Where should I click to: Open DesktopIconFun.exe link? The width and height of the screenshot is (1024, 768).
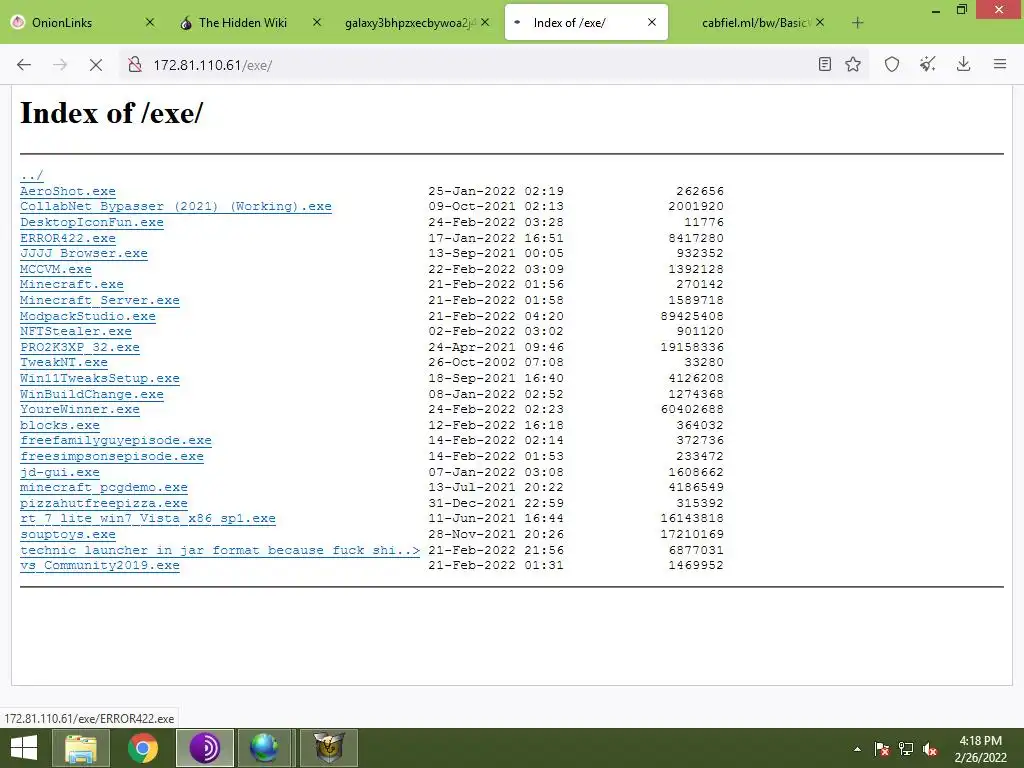91,222
